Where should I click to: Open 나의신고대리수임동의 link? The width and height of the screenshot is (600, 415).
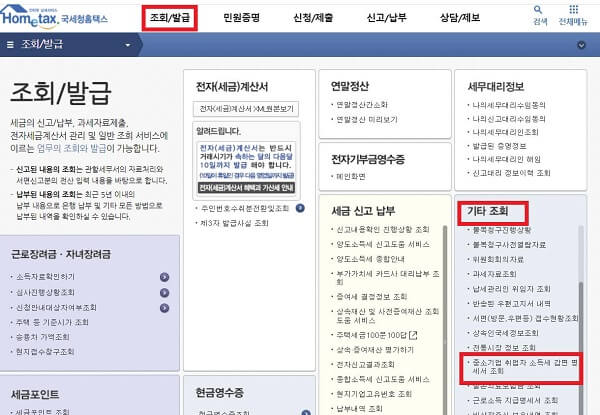point(509,119)
